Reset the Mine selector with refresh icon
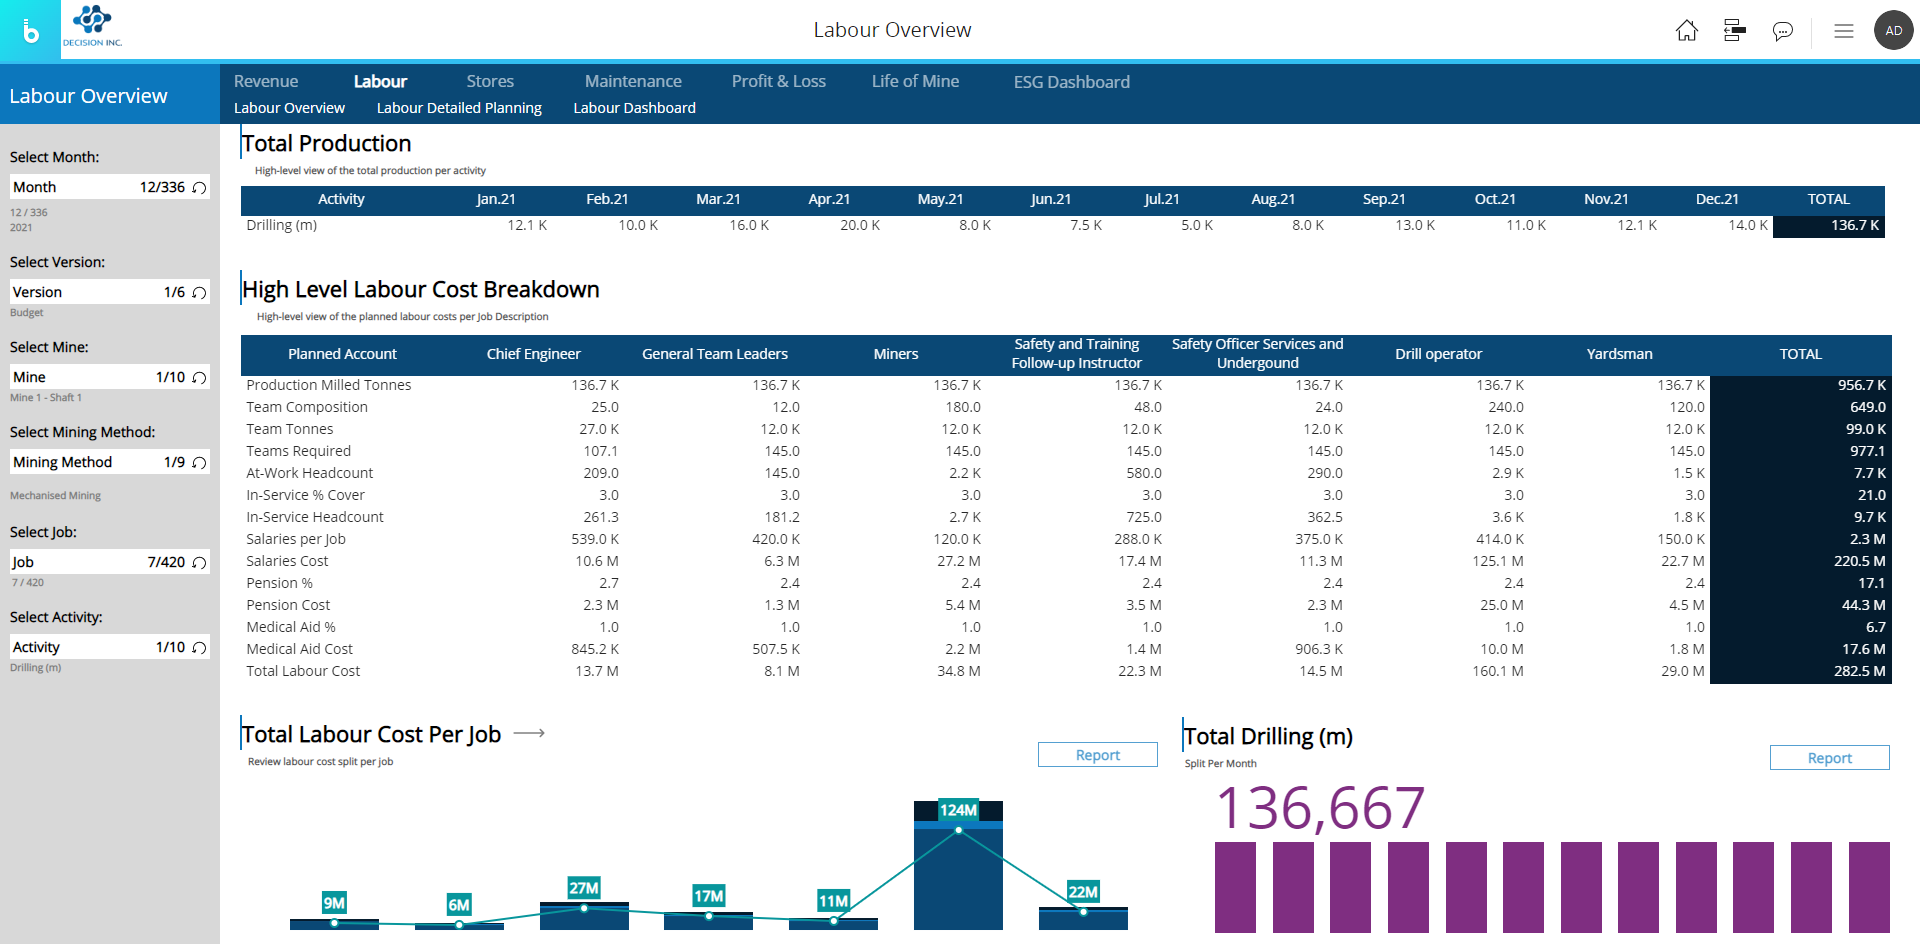1920x944 pixels. [199, 377]
